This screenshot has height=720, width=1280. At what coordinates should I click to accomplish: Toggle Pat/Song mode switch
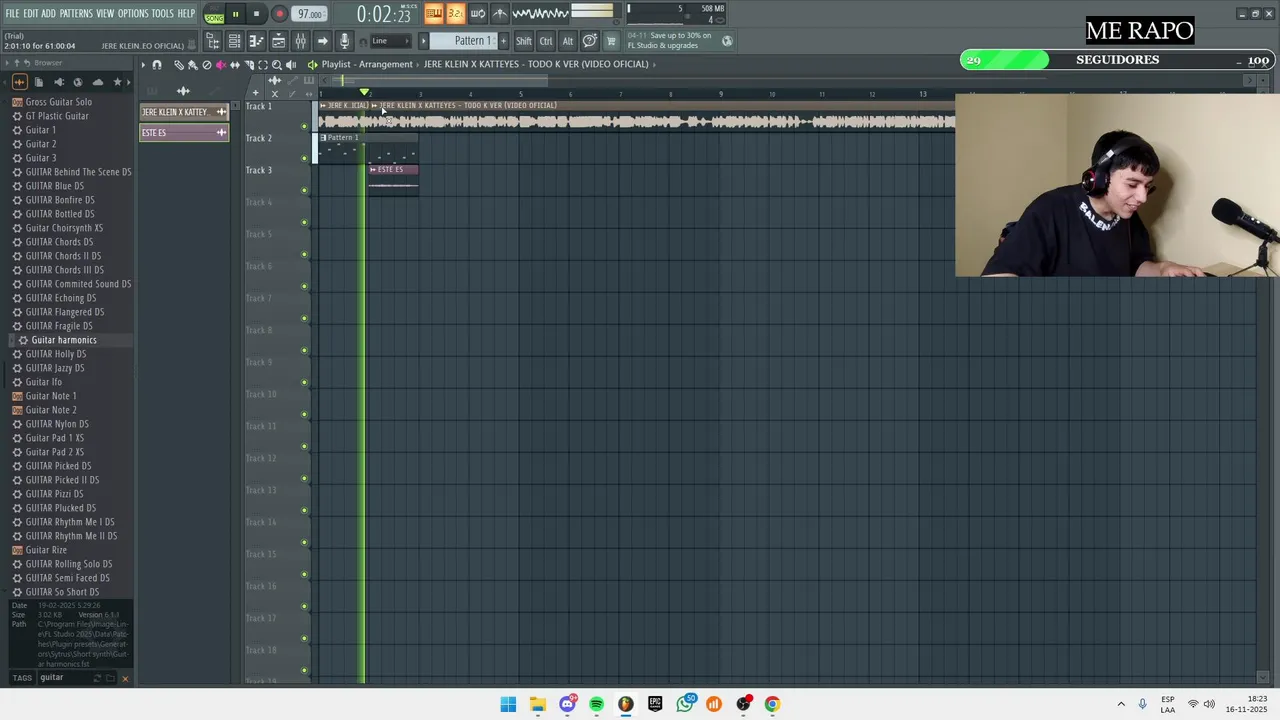tap(214, 15)
